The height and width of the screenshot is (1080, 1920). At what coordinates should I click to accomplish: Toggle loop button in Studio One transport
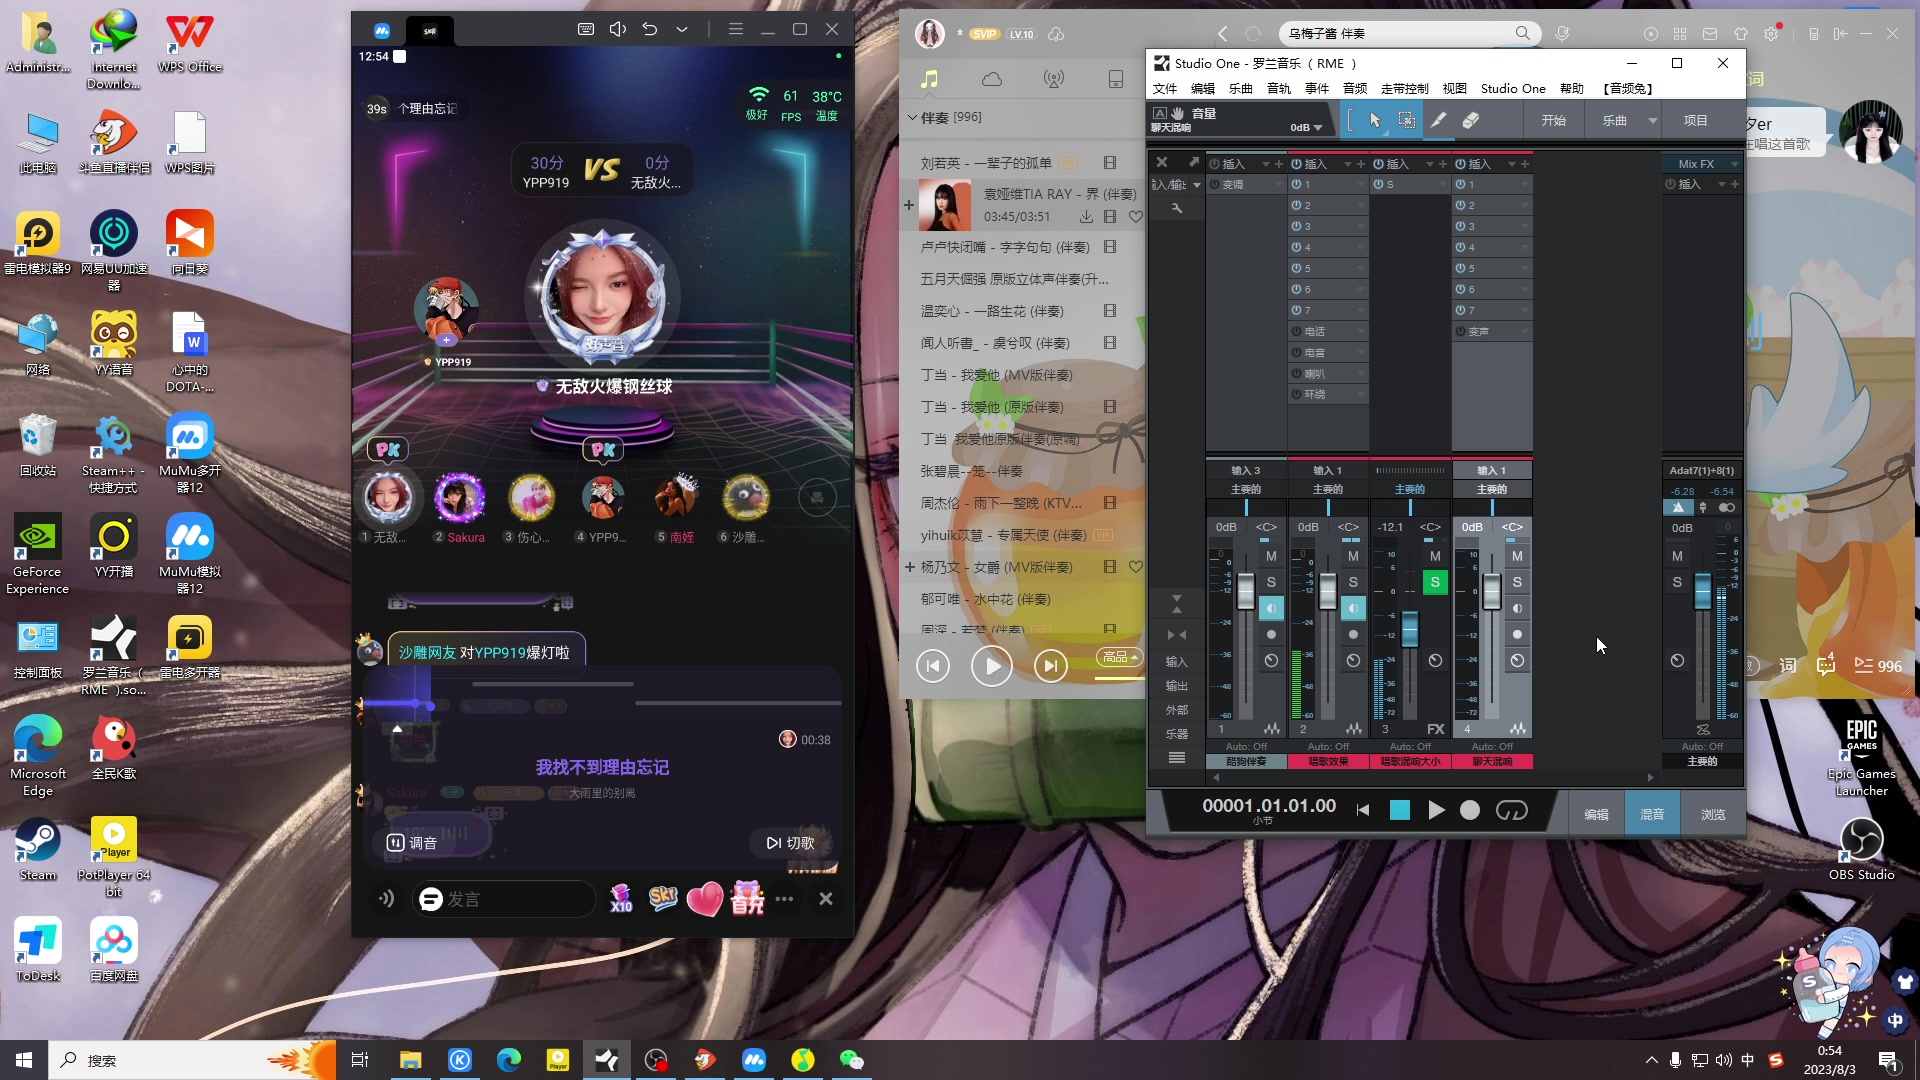point(1512,810)
